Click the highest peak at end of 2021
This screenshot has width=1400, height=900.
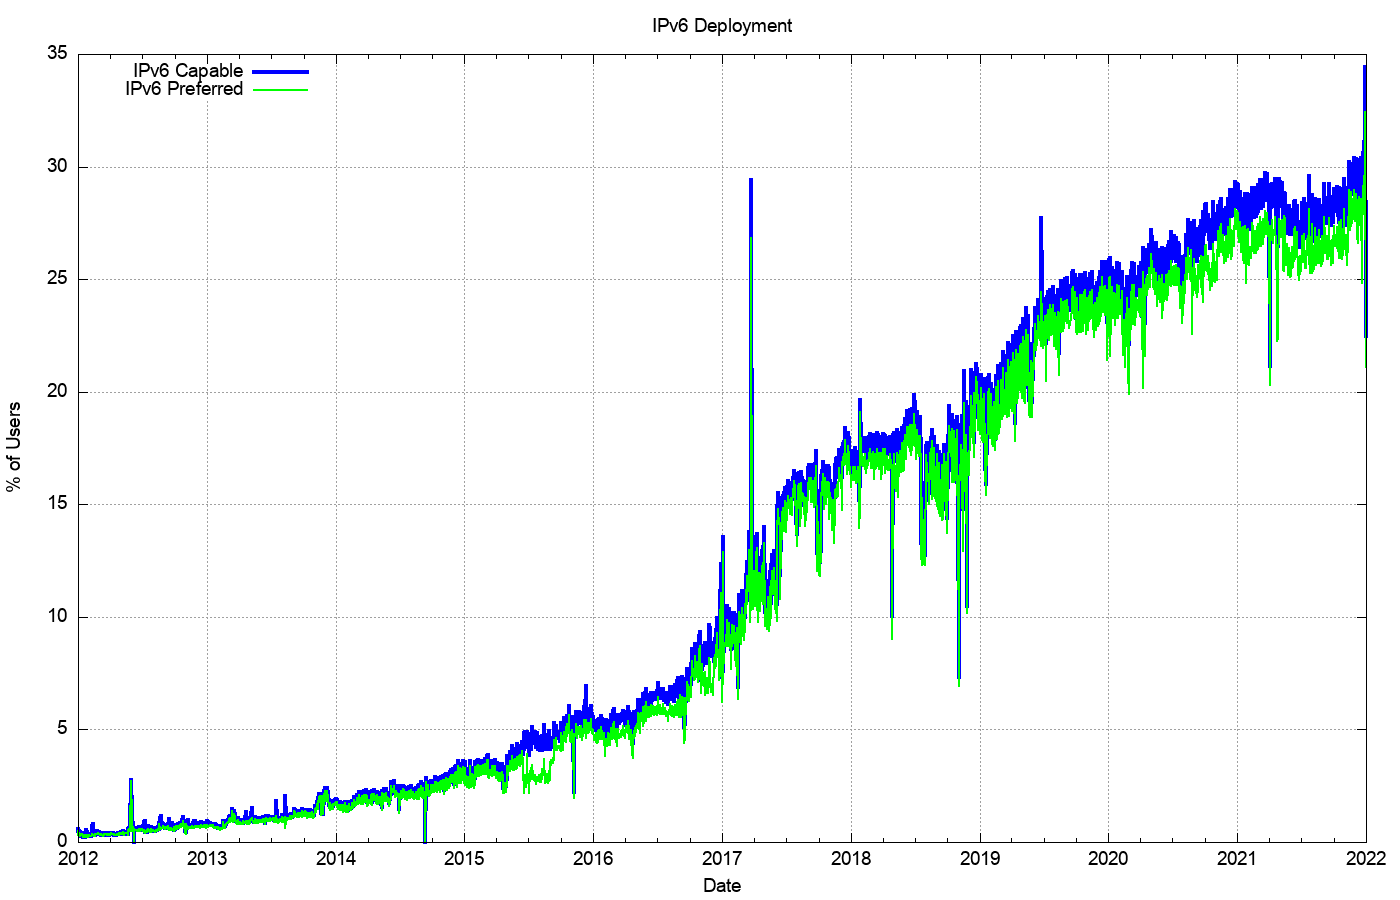tap(1364, 68)
